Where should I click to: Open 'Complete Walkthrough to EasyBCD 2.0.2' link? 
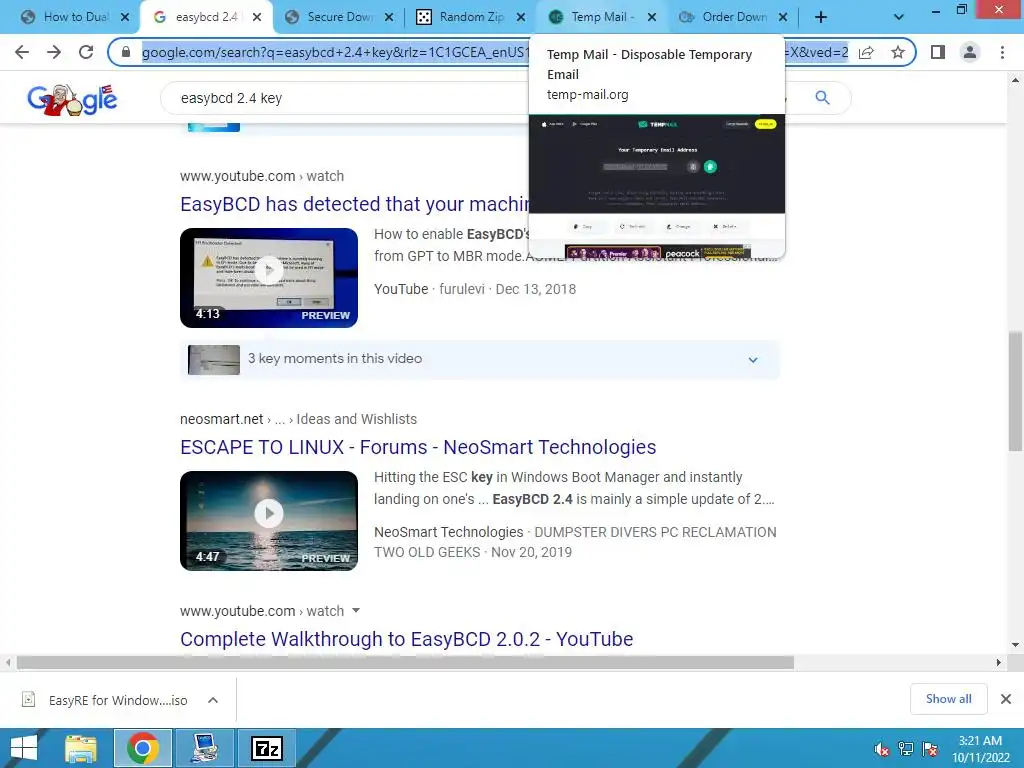(x=406, y=639)
